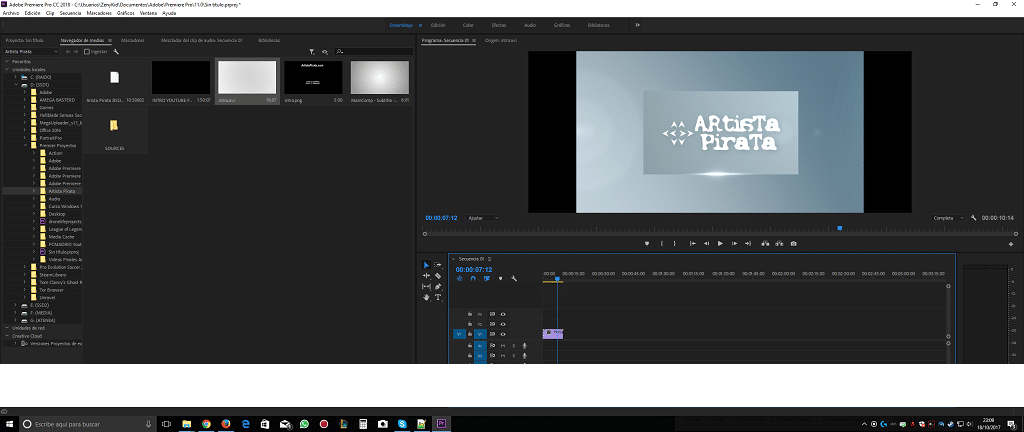Go to Out point in Program monitor
The height and width of the screenshot is (432, 1024).
pos(748,243)
